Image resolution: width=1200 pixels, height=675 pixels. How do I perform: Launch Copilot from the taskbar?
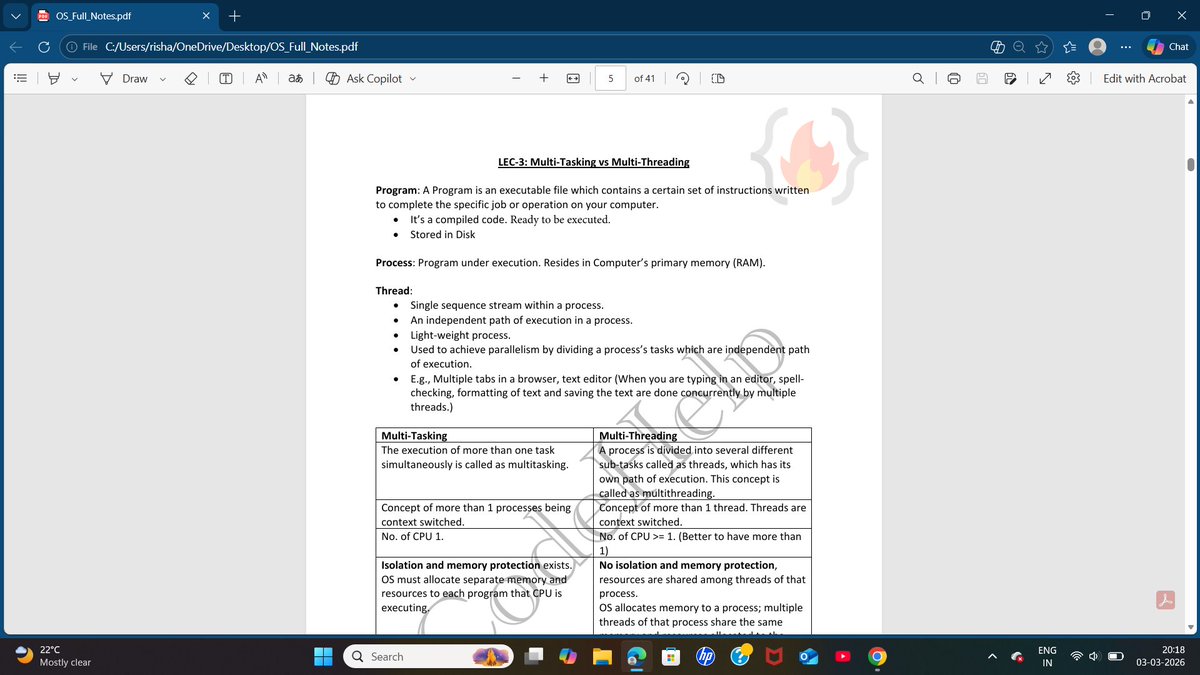(569, 656)
